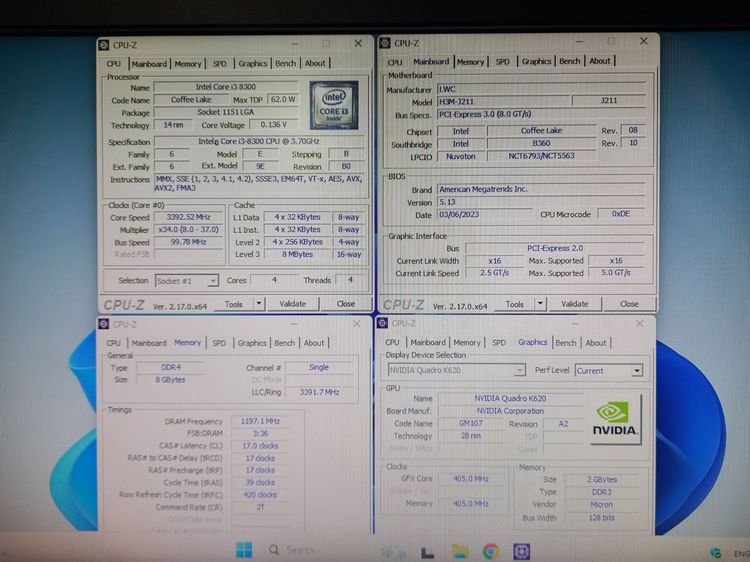Open Bench tab in CPU window
This screenshot has width=750, height=562.
(286, 63)
